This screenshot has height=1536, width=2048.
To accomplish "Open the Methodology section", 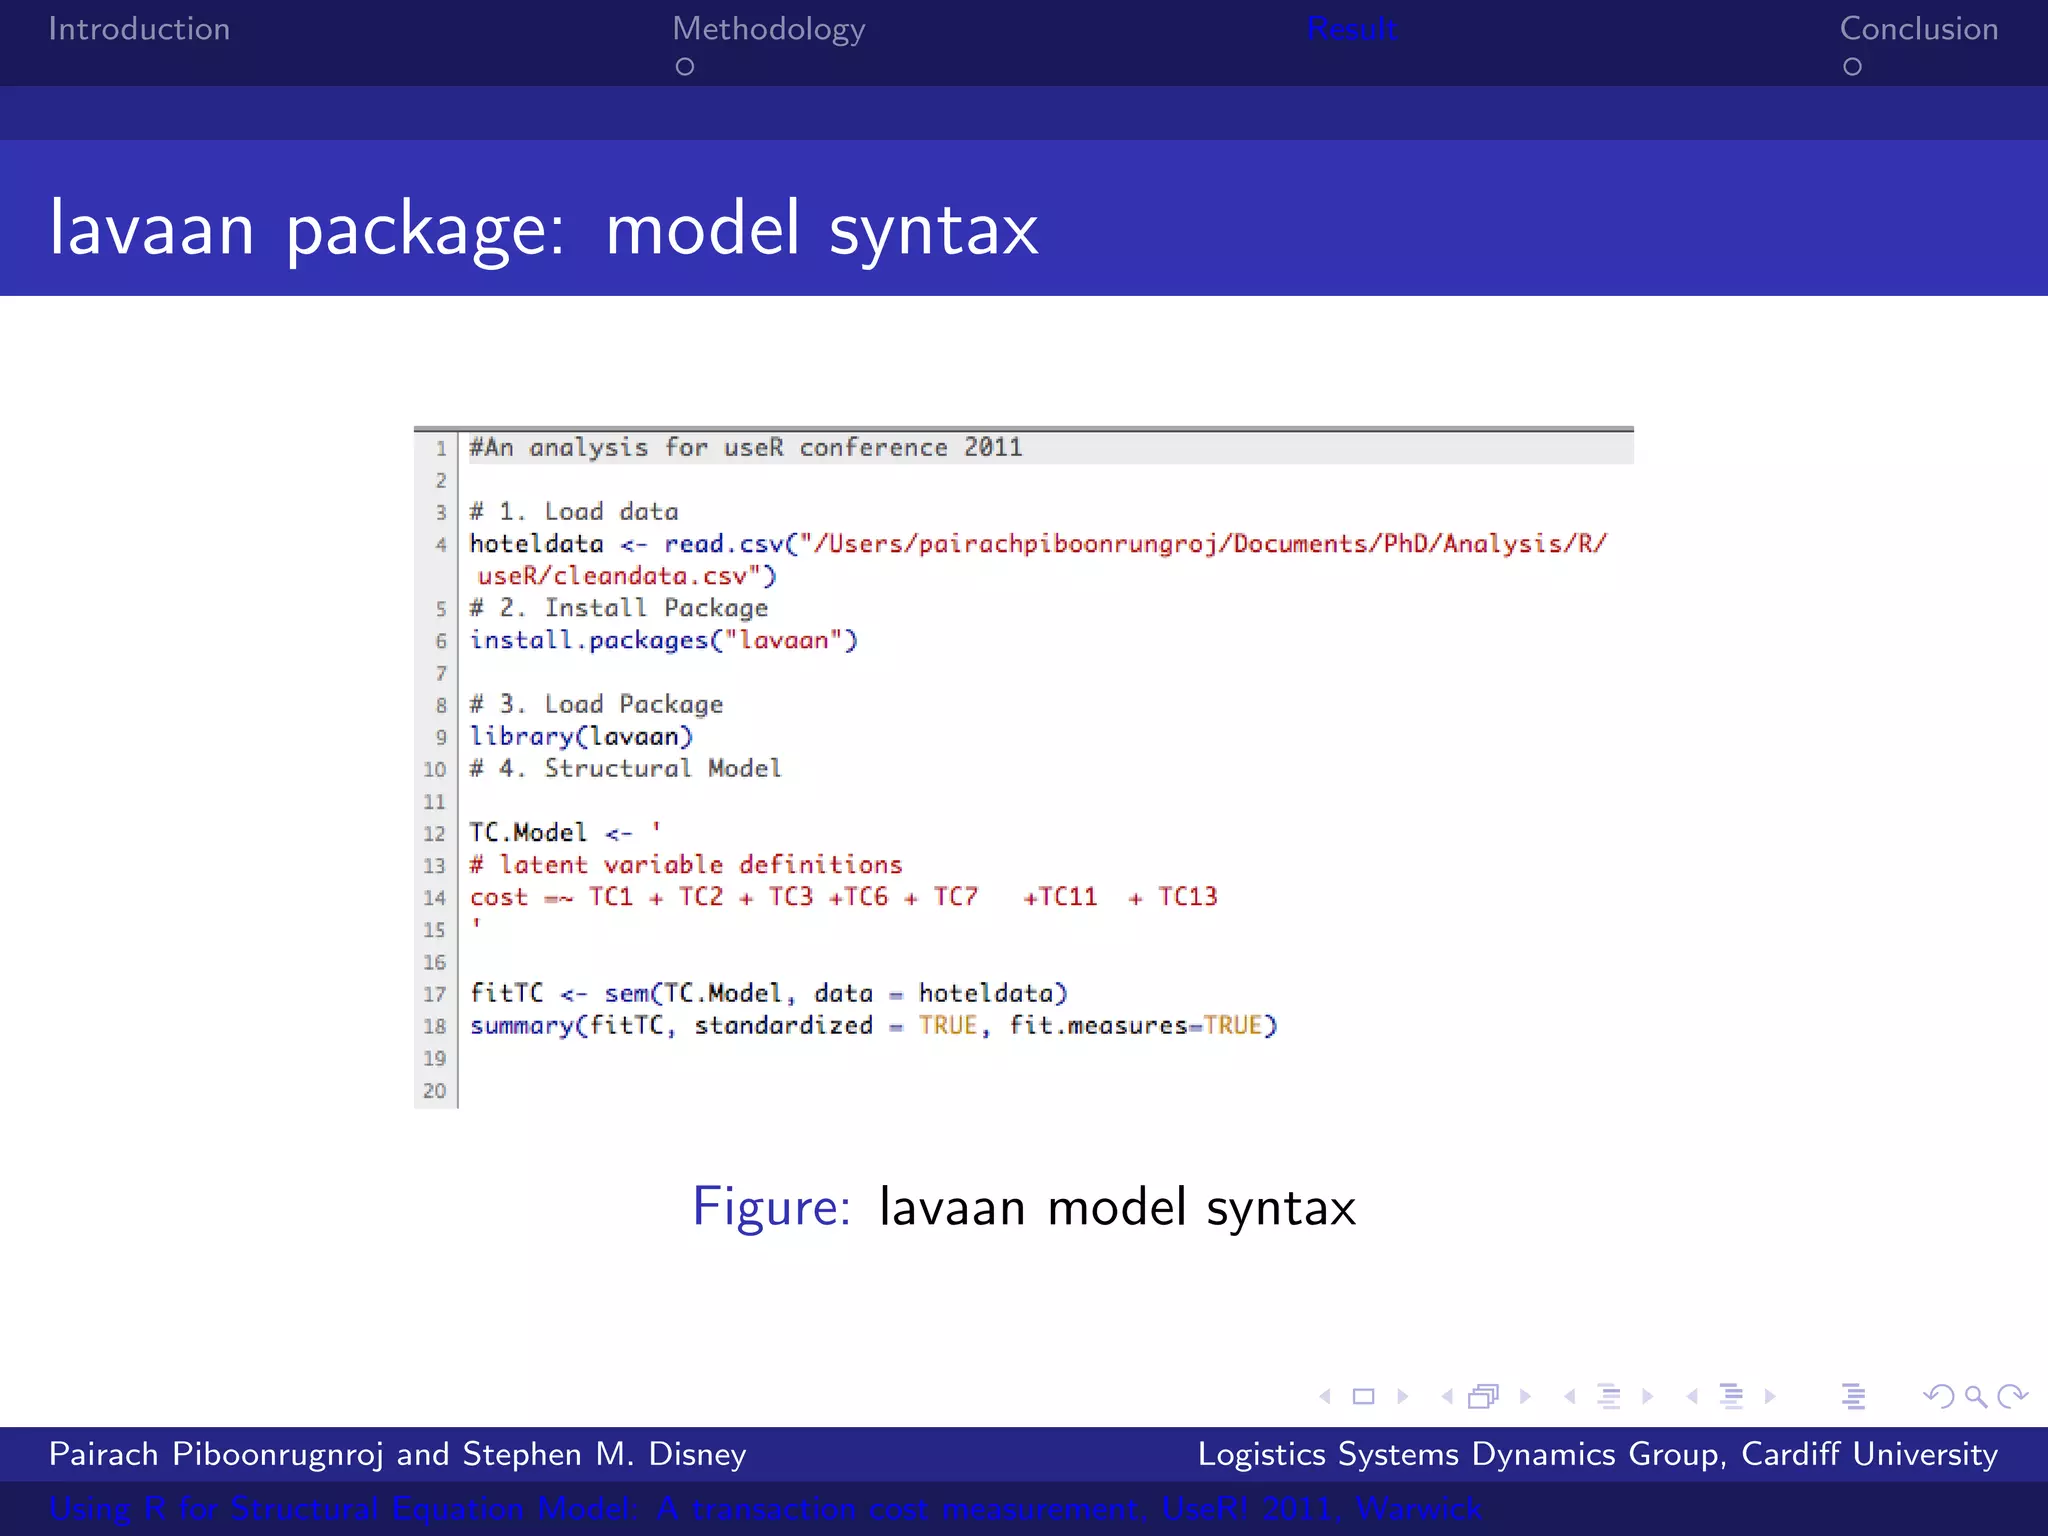I will coord(769,29).
